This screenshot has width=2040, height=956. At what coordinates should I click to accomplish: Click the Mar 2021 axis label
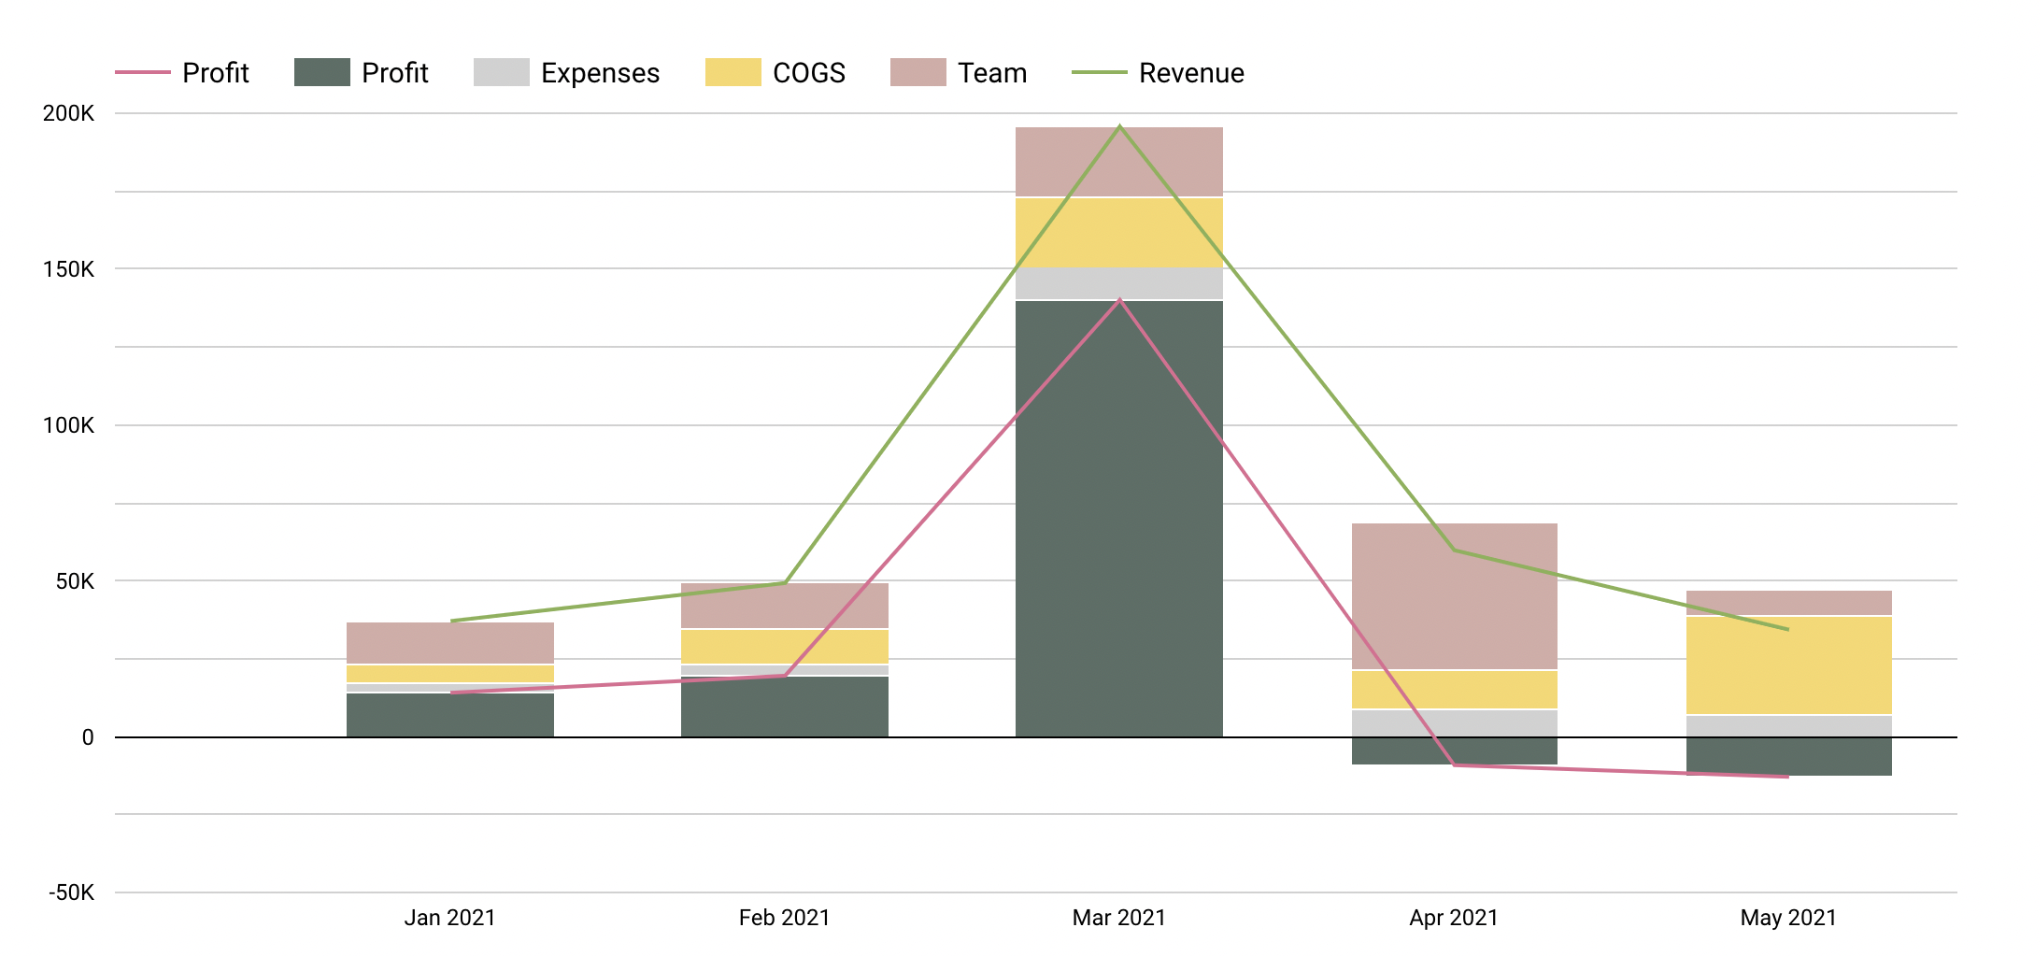(1119, 918)
